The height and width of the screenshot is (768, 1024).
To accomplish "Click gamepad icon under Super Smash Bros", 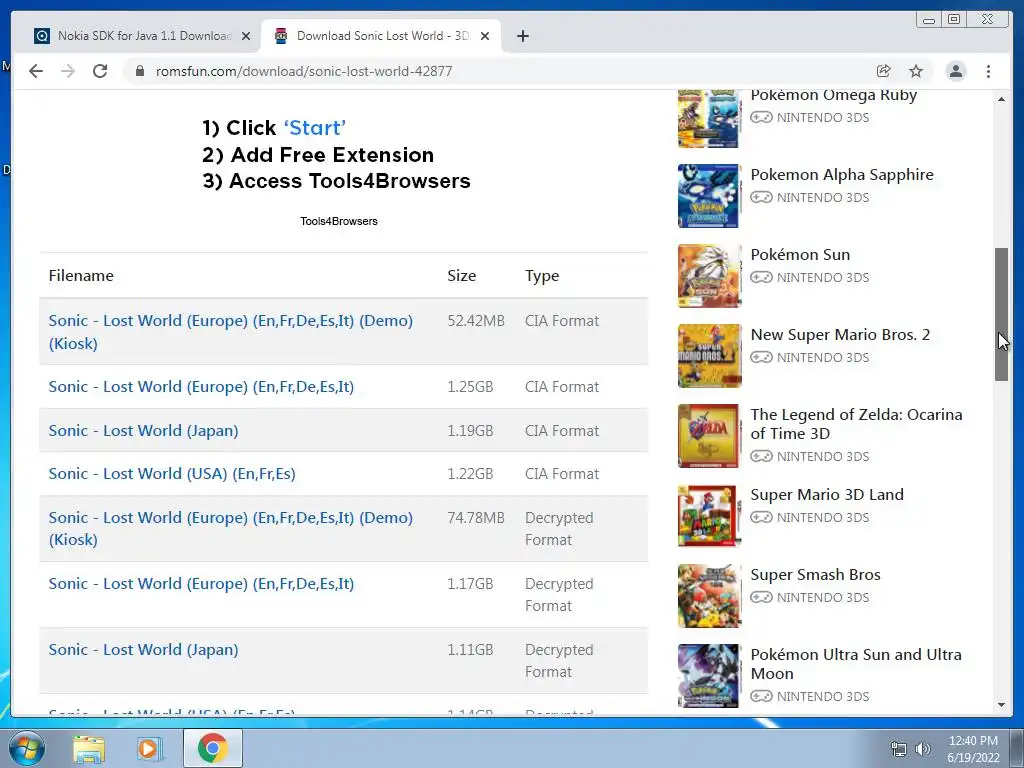I will point(761,598).
